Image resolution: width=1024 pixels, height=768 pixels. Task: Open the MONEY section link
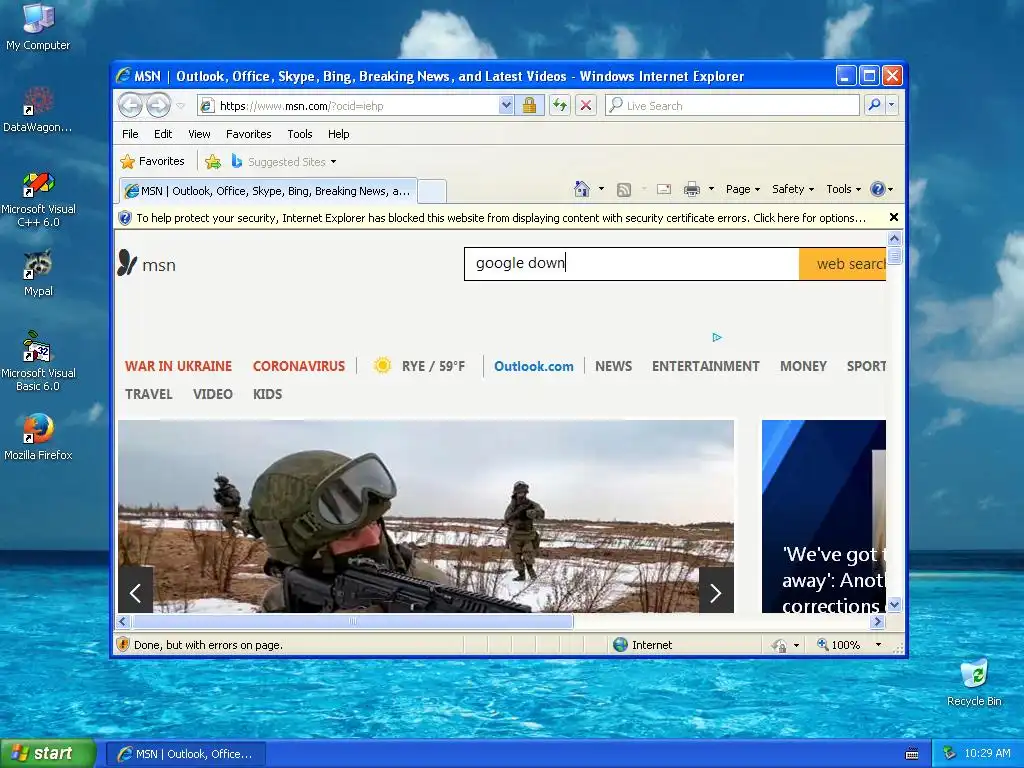coord(803,366)
